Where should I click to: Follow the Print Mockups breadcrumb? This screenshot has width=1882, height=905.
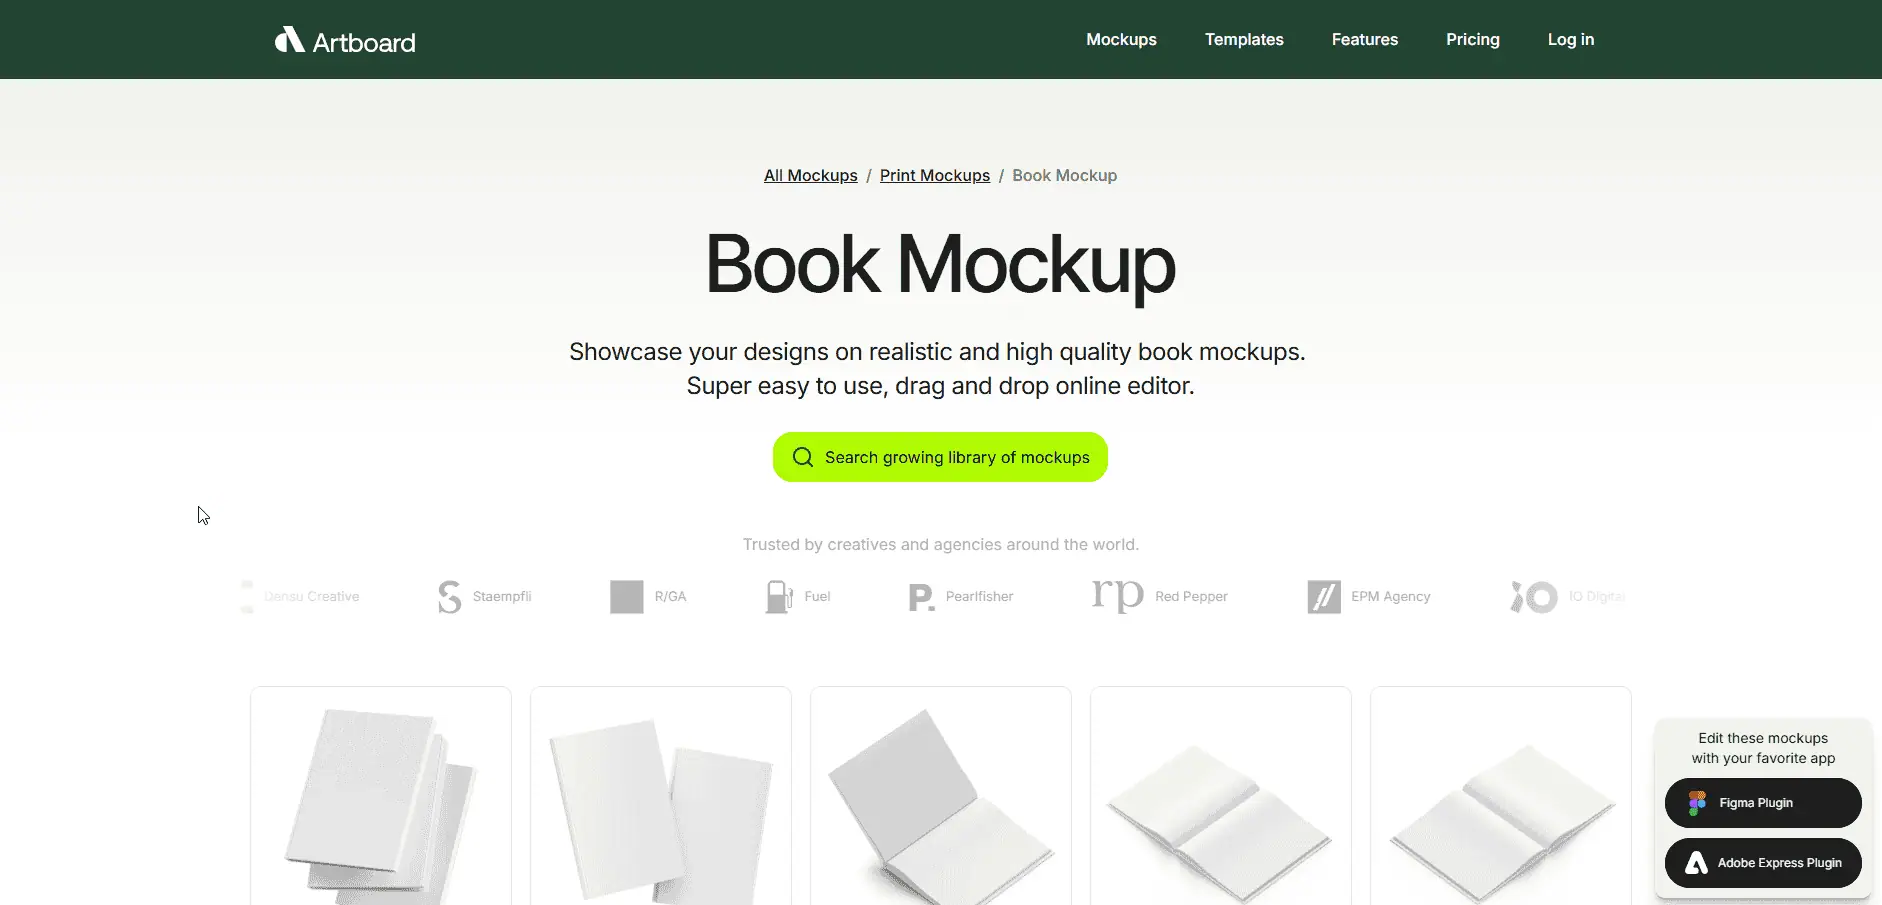(934, 176)
